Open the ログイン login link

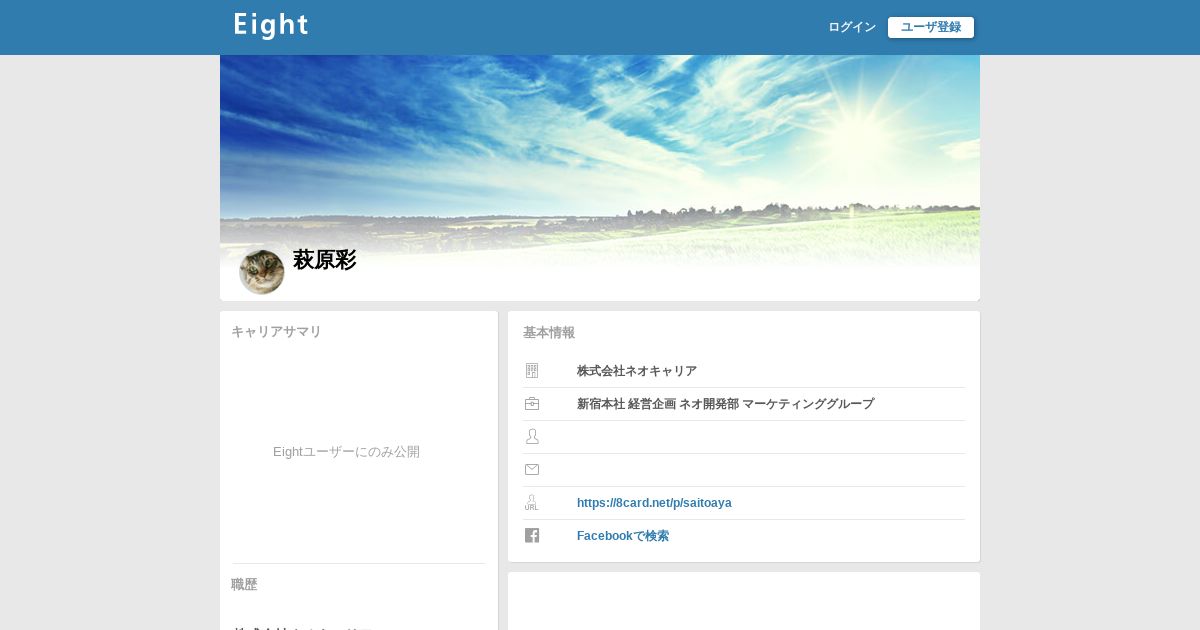(852, 27)
